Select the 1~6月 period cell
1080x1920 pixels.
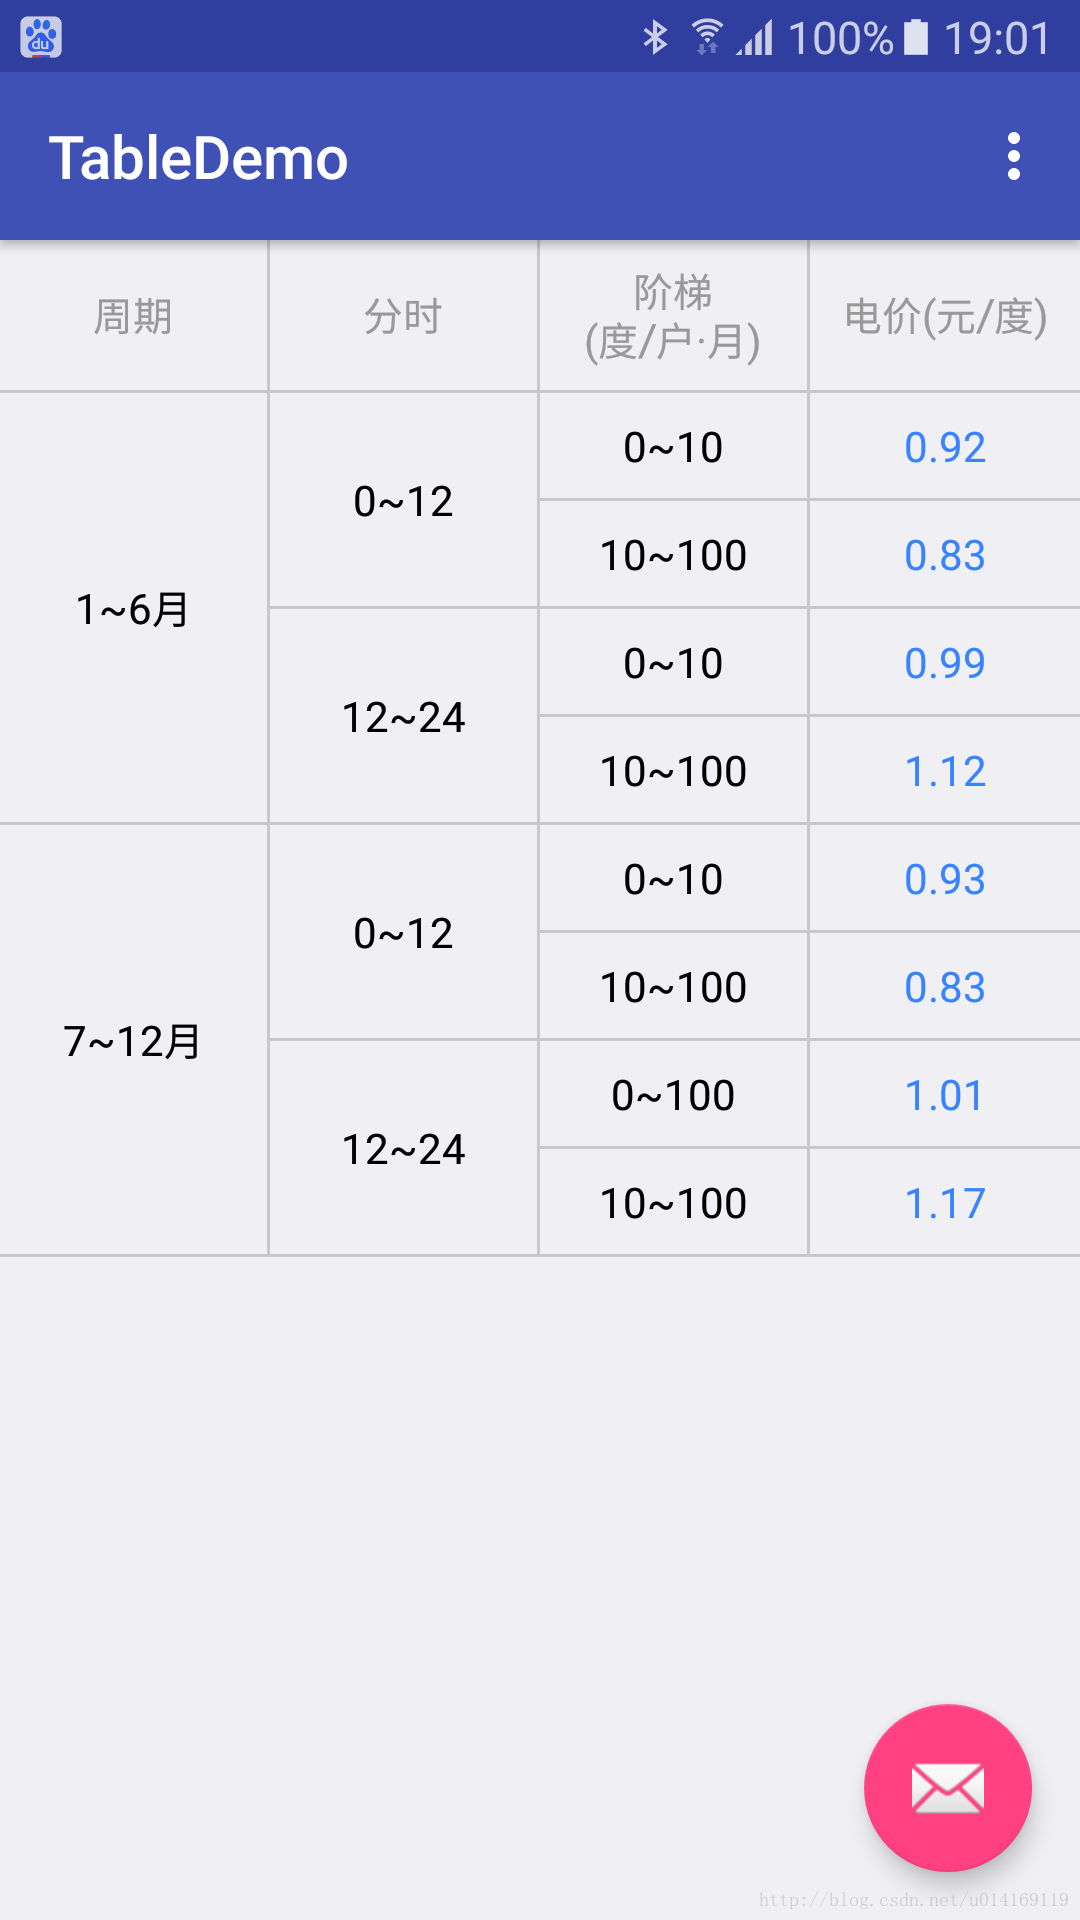tap(133, 608)
